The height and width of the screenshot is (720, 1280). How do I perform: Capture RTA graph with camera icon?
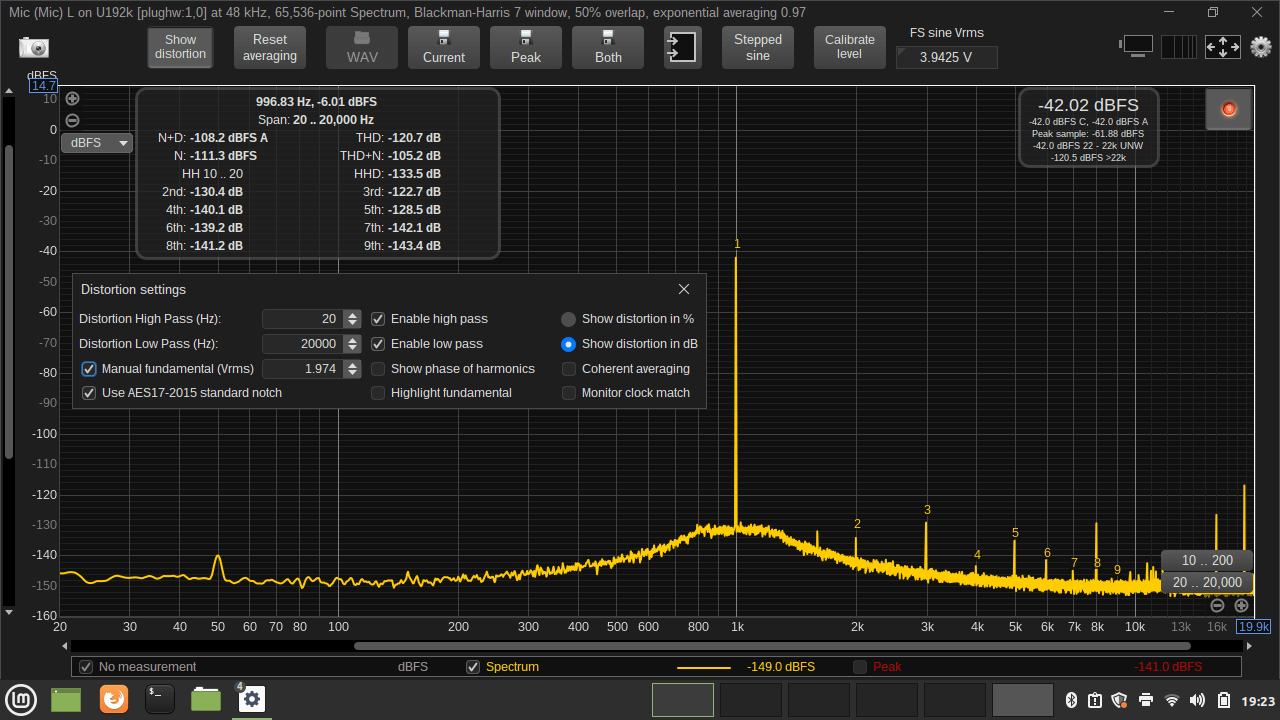(33, 47)
